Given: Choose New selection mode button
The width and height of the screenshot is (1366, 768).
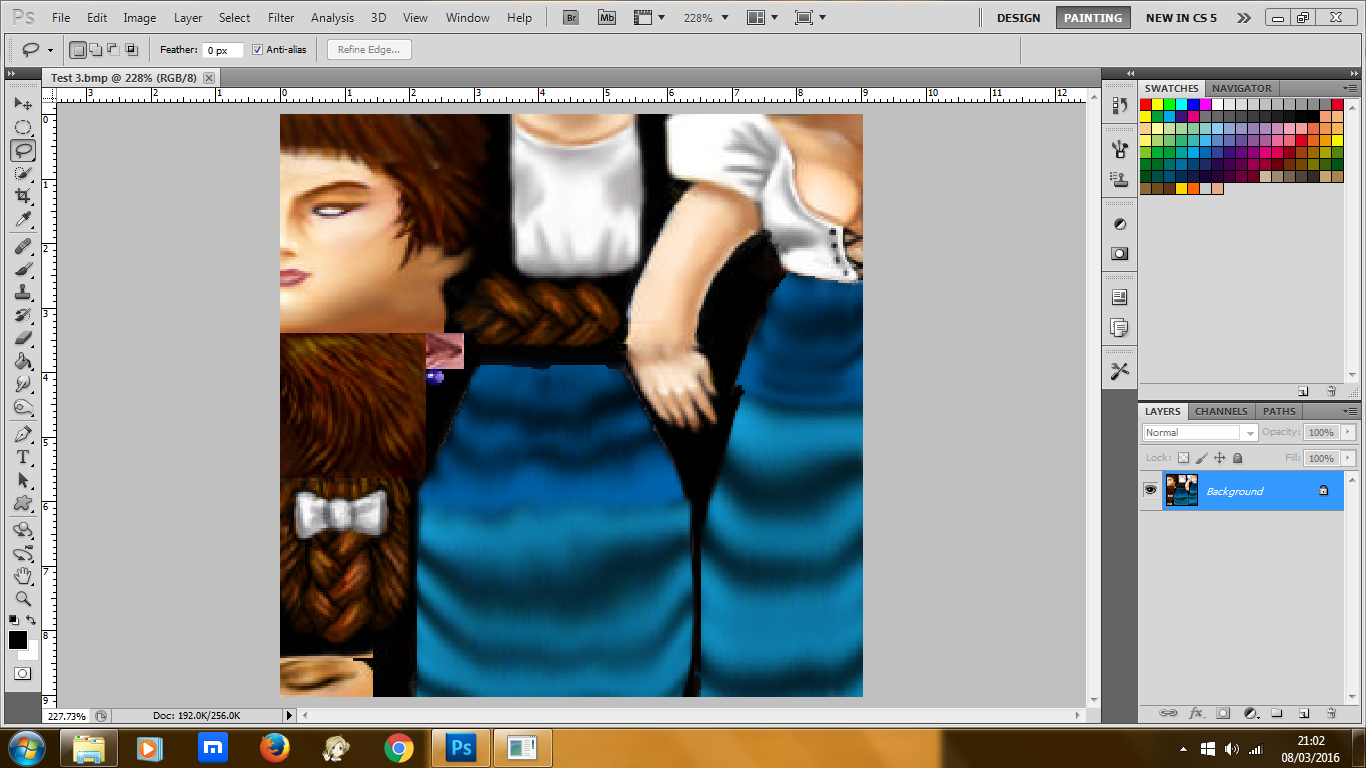Looking at the screenshot, I should point(78,50).
